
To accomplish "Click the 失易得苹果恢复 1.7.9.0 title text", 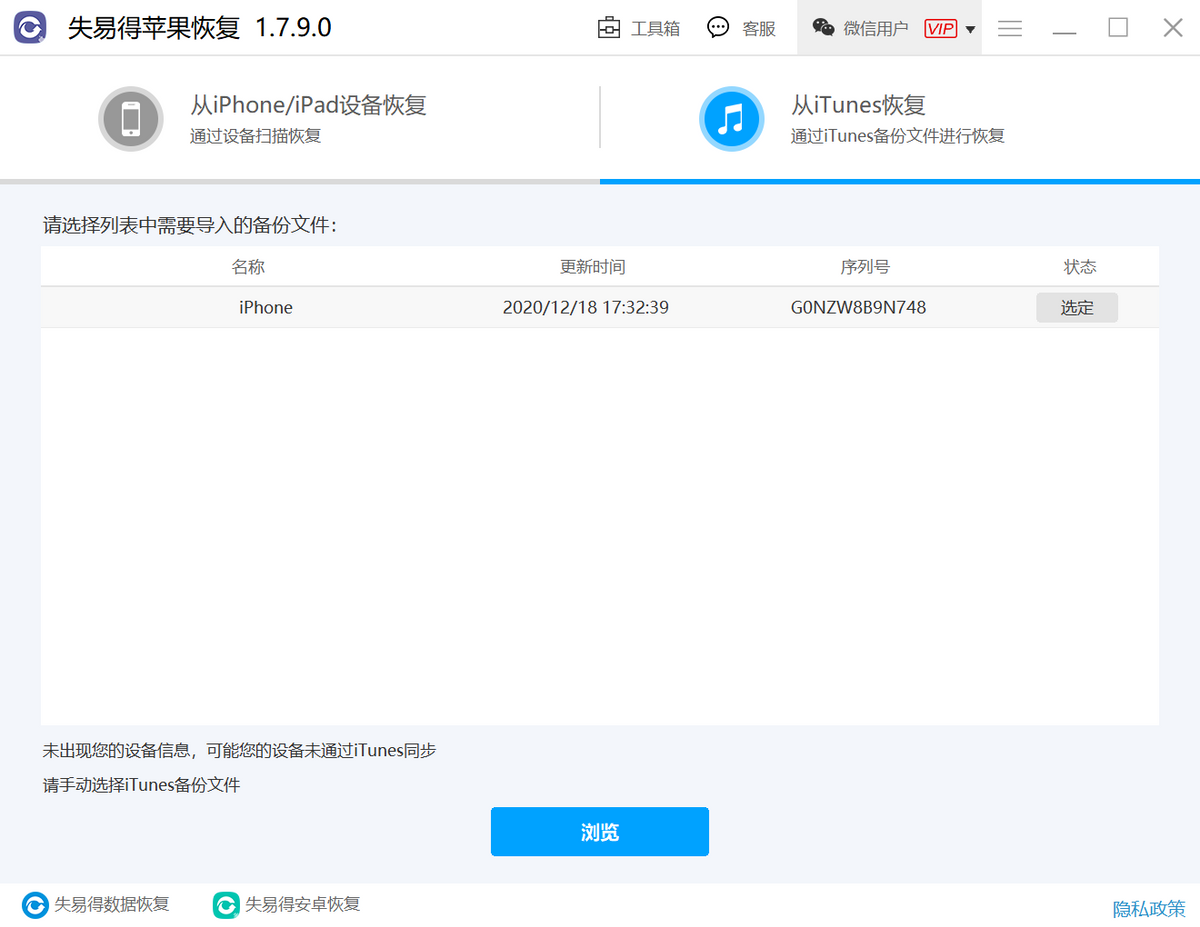I will tap(199, 27).
